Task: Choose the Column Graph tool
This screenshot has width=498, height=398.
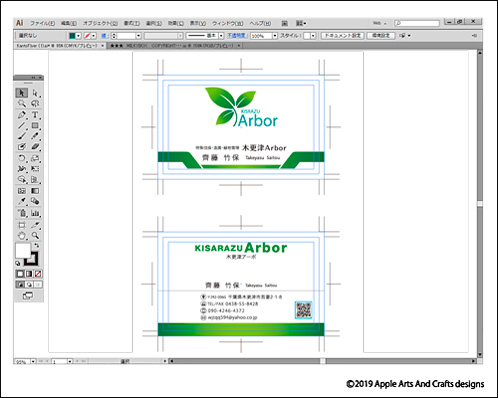Action: point(35,213)
